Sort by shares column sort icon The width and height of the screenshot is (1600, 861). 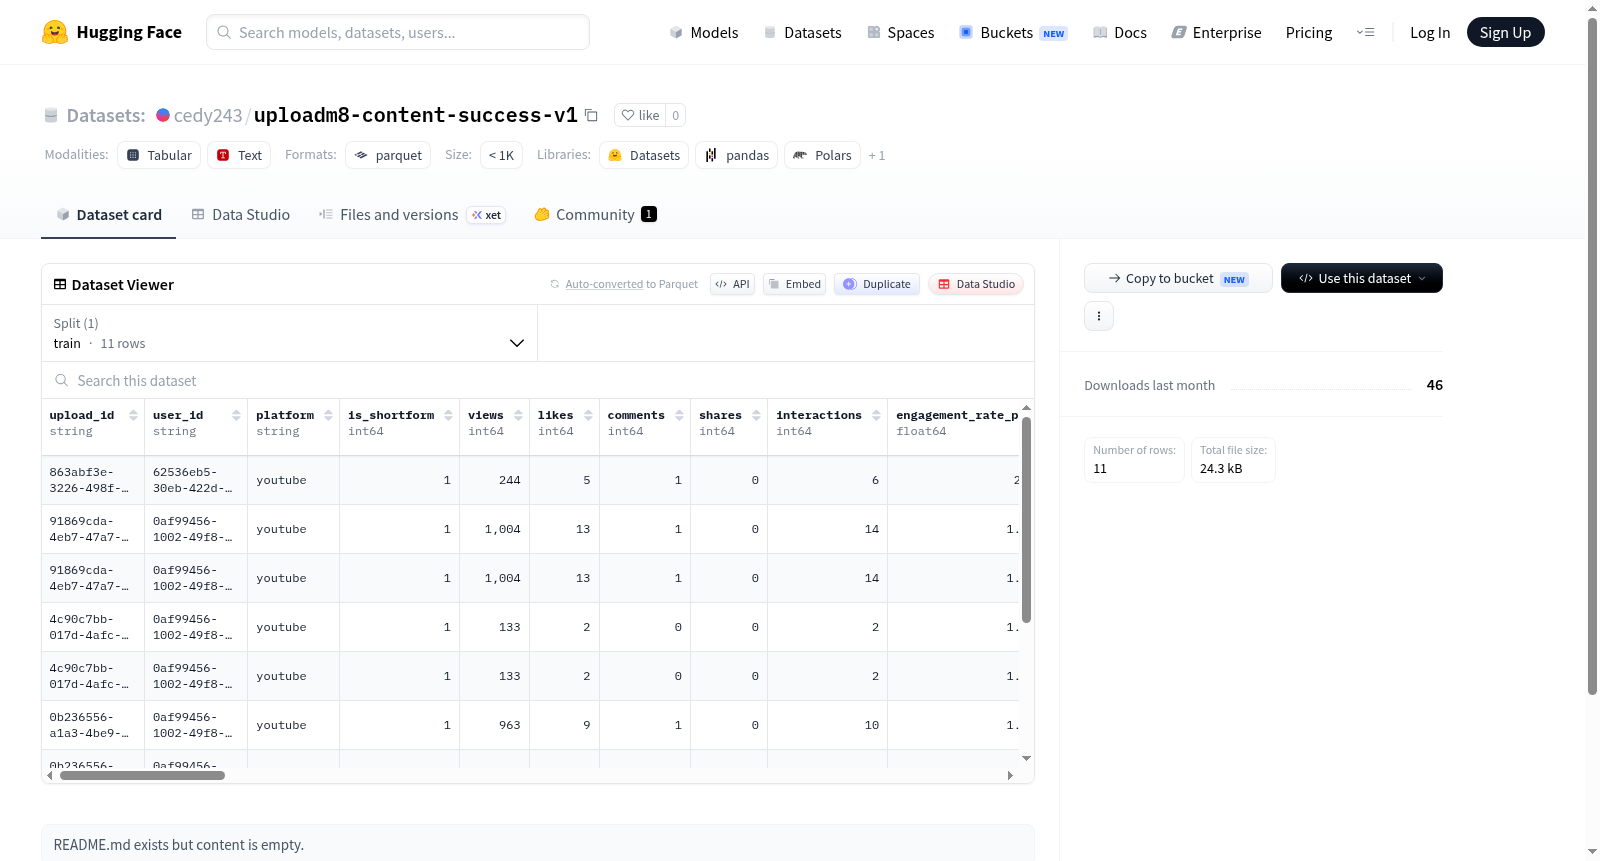point(756,415)
